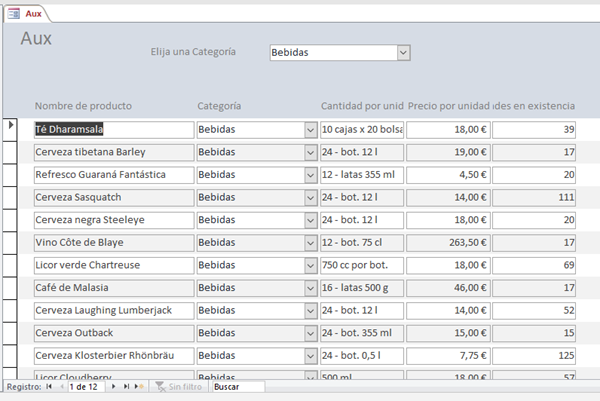The image size is (600, 401).
Task: Go to the next record
Action: point(113,386)
